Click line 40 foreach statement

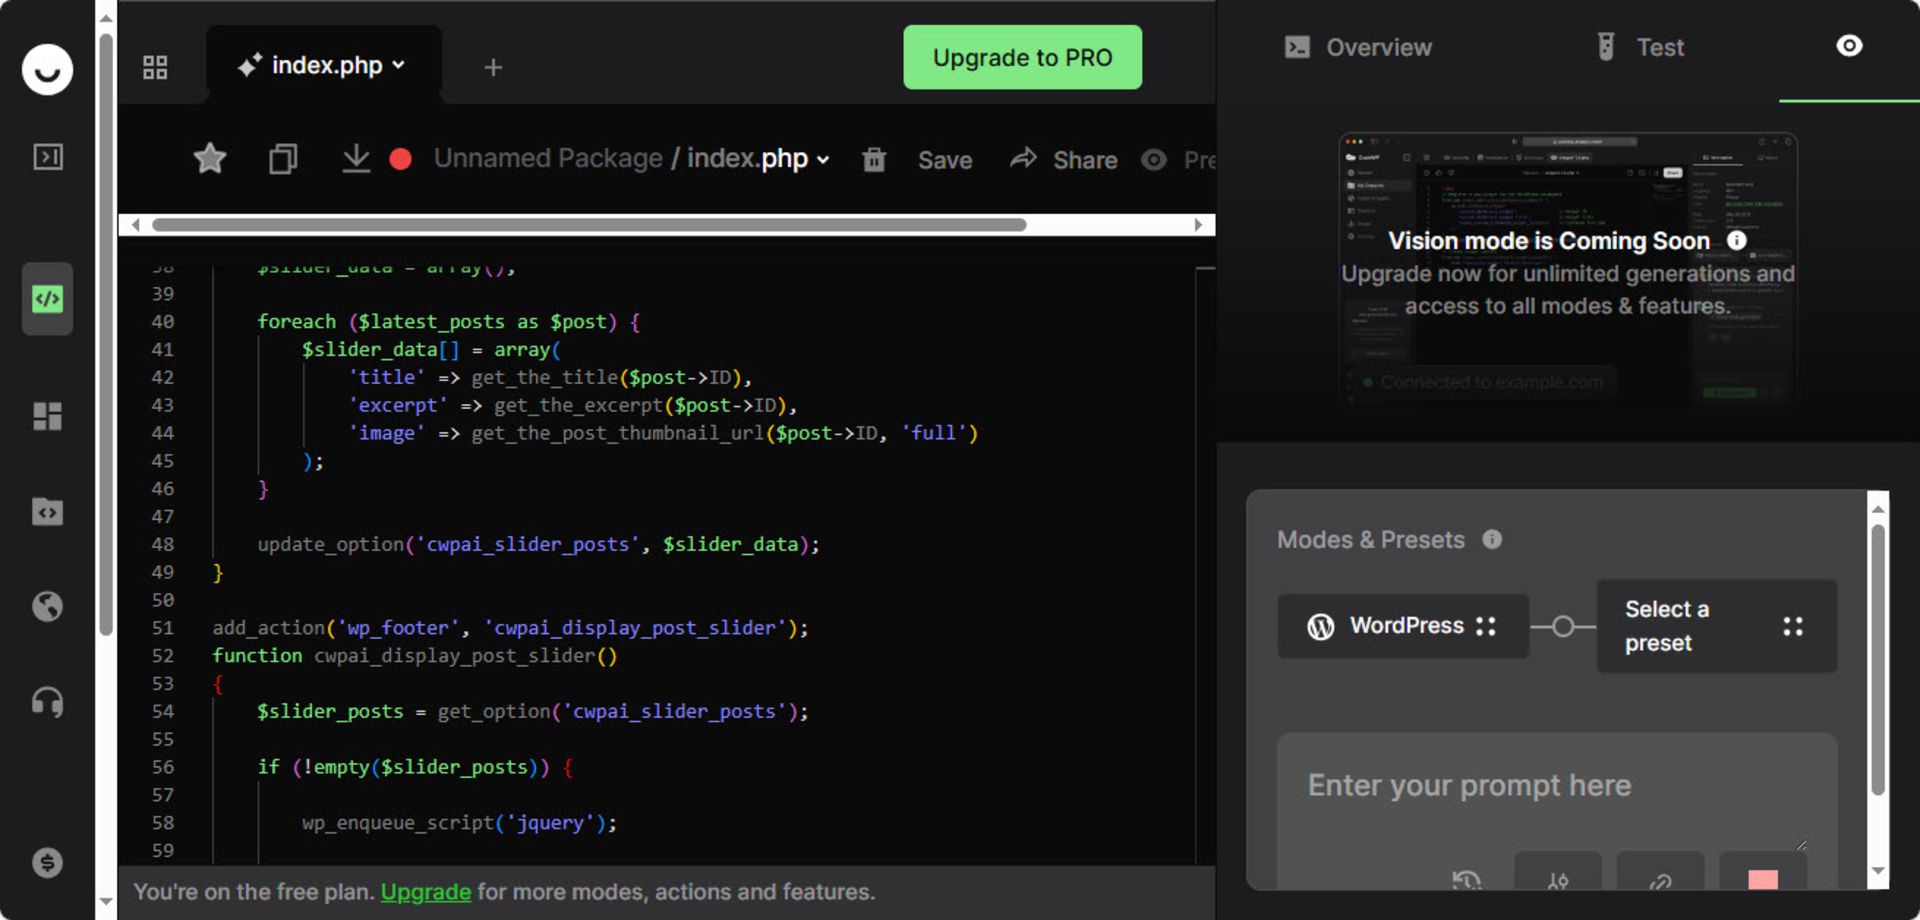tap(449, 321)
